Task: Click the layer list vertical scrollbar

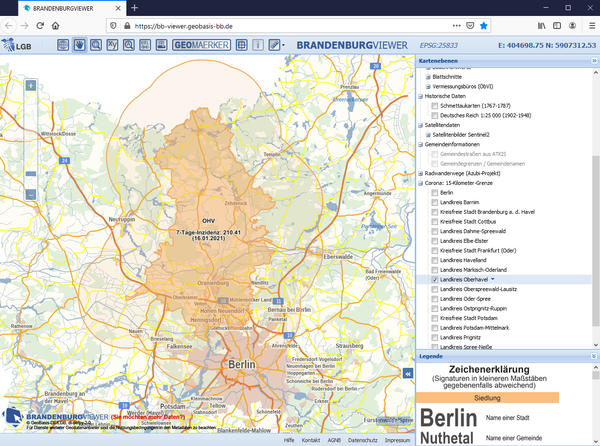Action: pyautogui.click(x=596, y=241)
